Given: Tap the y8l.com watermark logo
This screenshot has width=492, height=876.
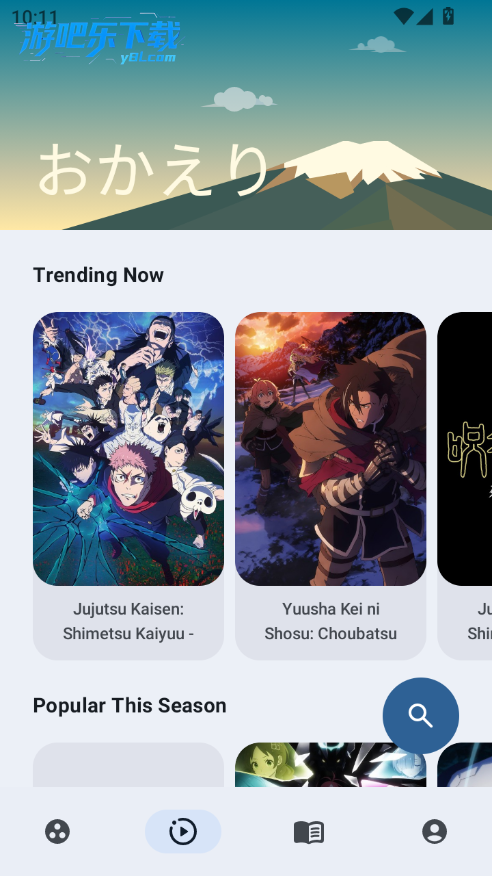Looking at the screenshot, I should pyautogui.click(x=99, y=41).
